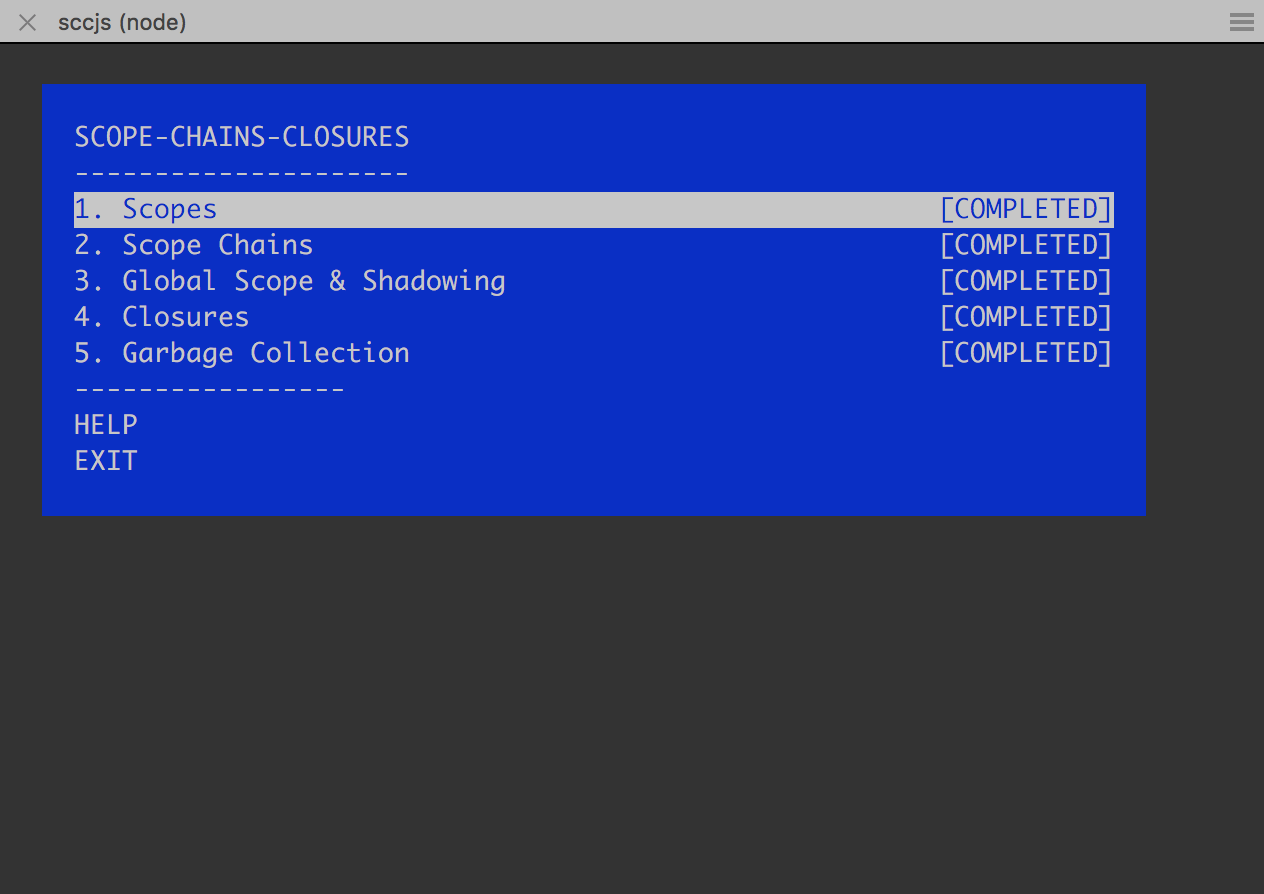Open the "4. Closures" exercise
This screenshot has height=894, width=1264.
tap(594, 318)
